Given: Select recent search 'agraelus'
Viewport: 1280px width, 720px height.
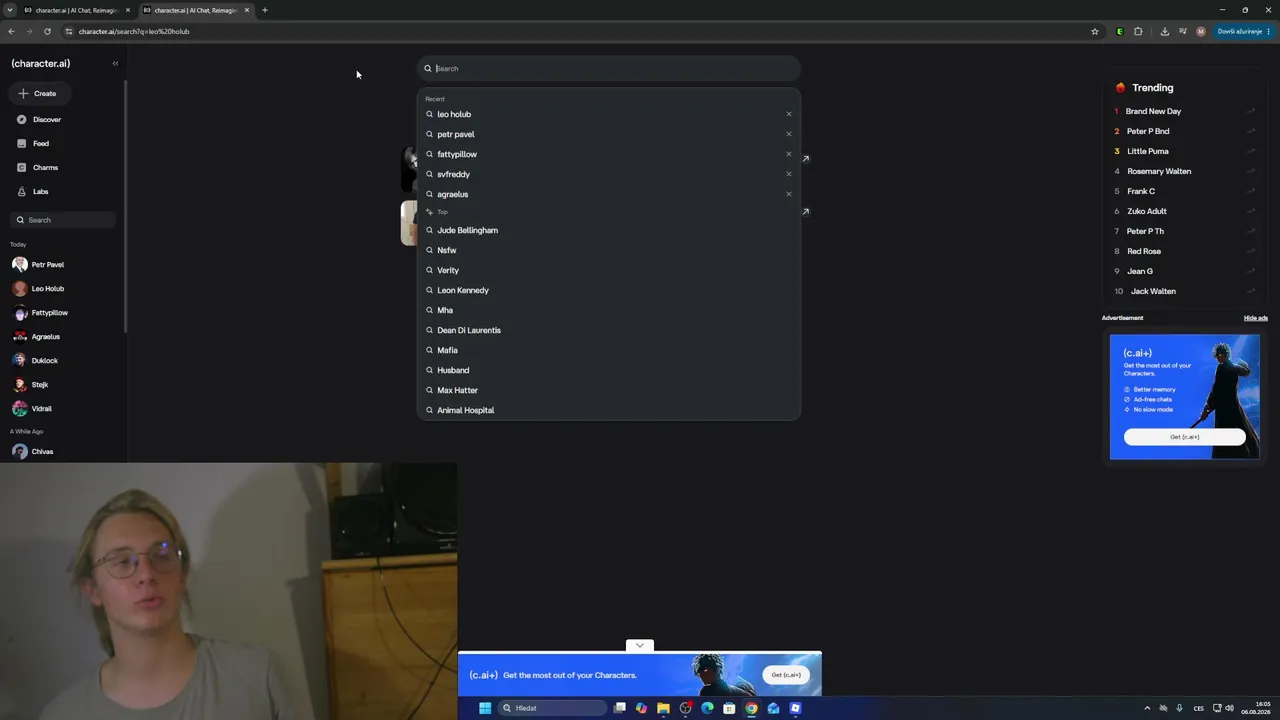Looking at the screenshot, I should coord(452,194).
